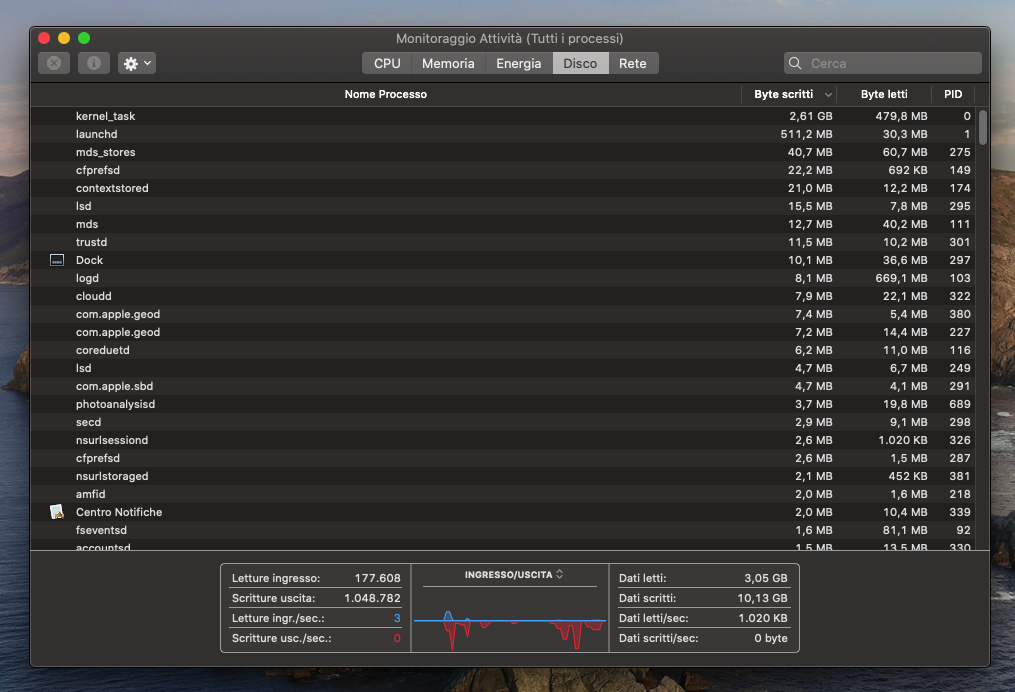Select the trustd process row
The width and height of the screenshot is (1015, 692).
(502, 242)
